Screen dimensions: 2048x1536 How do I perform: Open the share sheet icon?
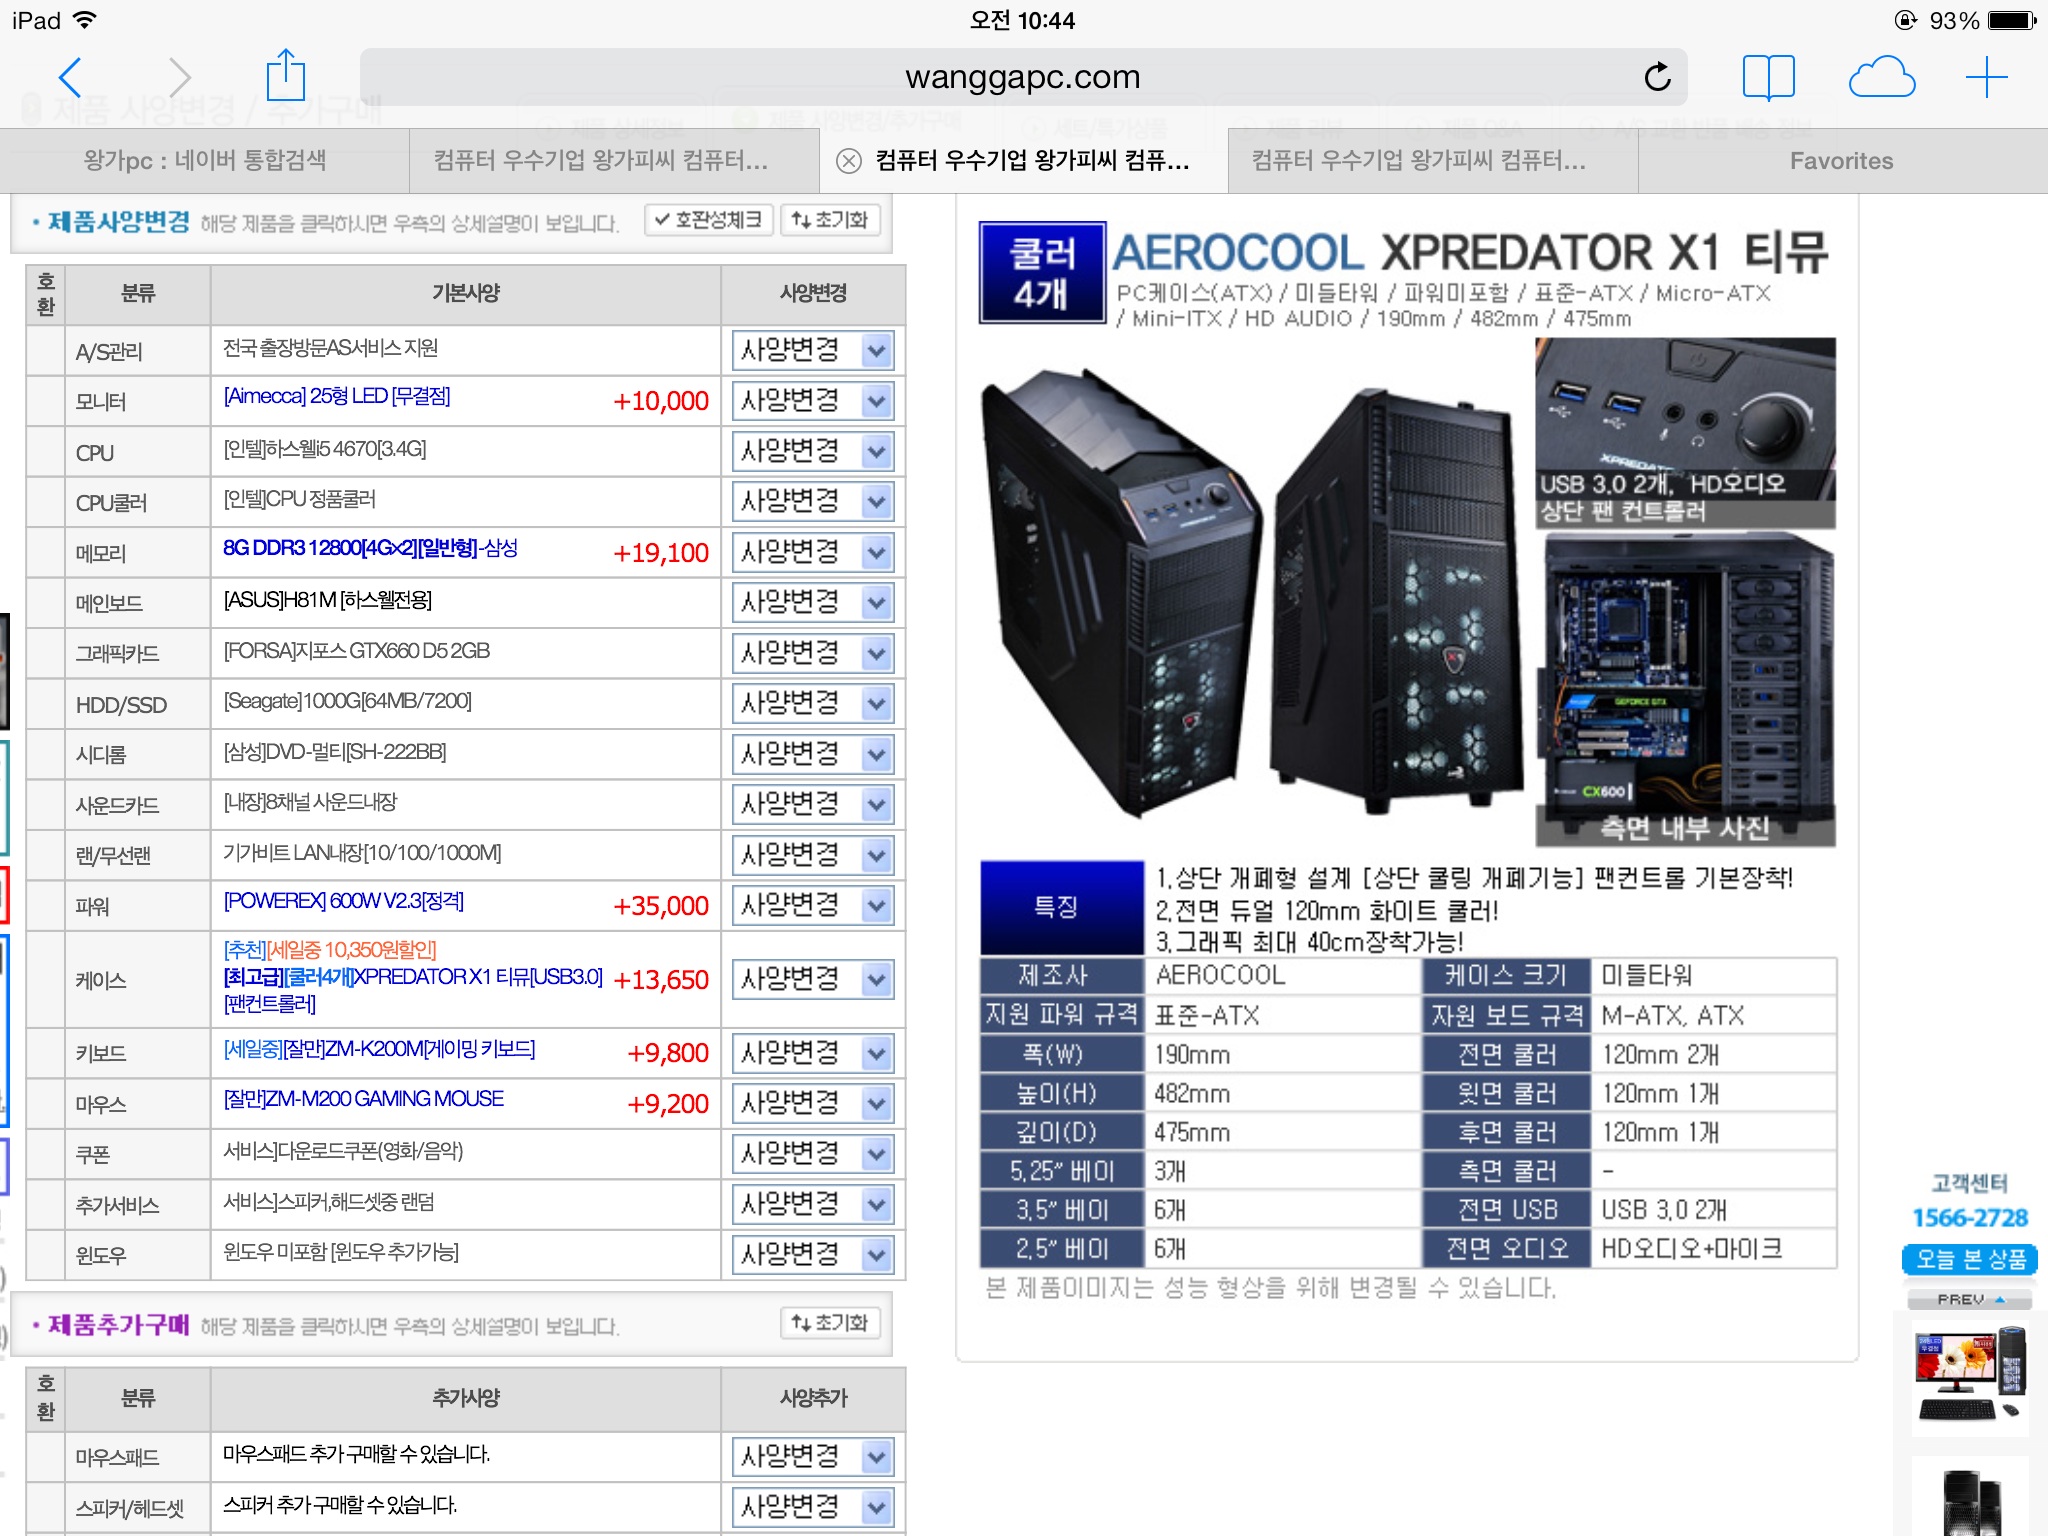pos(285,75)
